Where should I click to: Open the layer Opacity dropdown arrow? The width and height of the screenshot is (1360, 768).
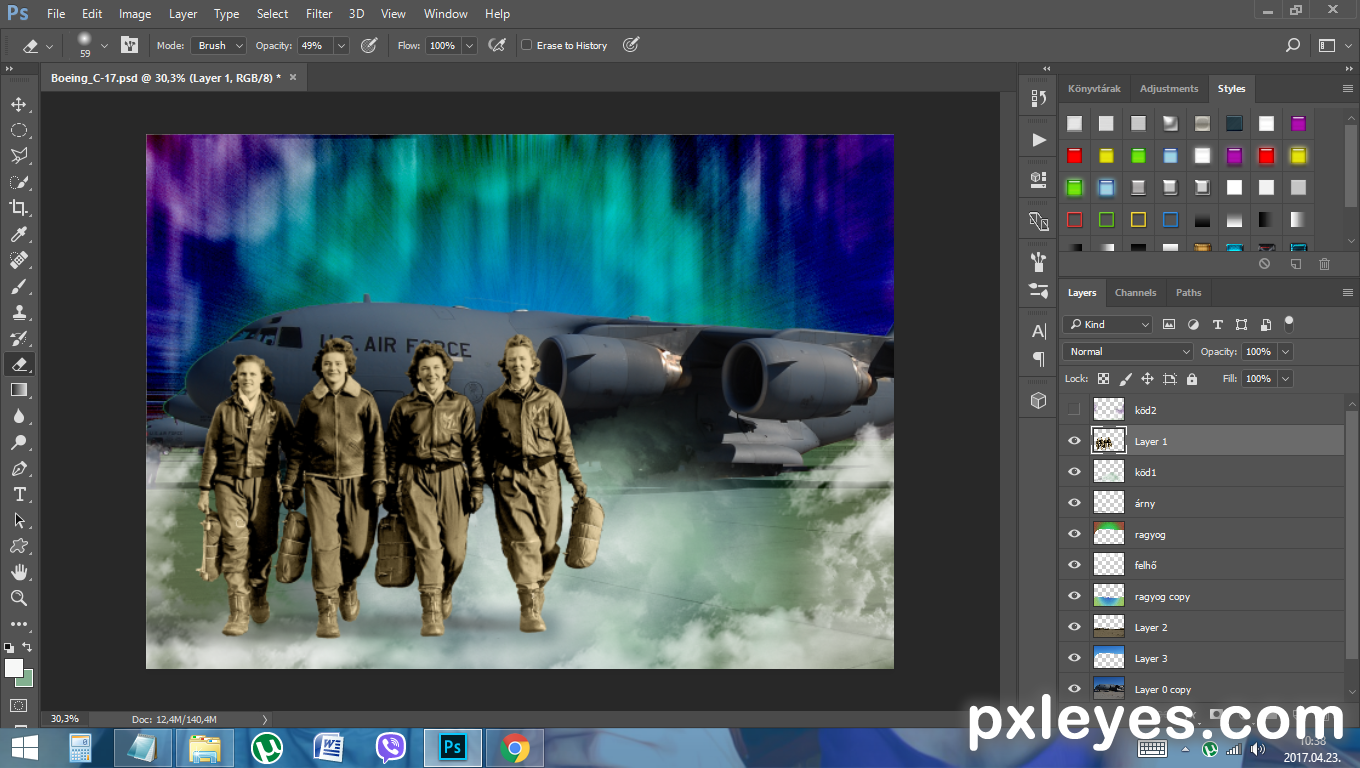[1285, 352]
